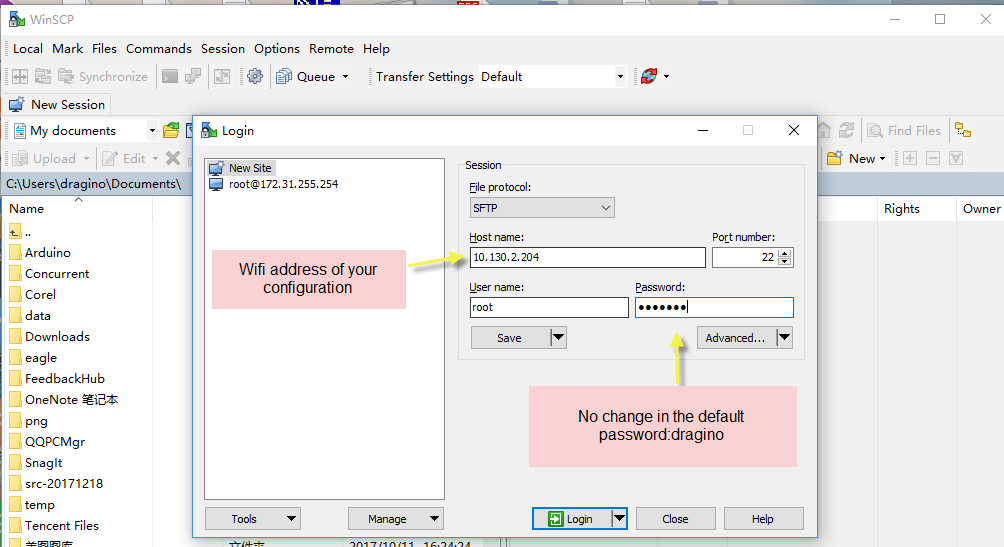
Task: Click the open directory folder icon
Action: click(x=171, y=131)
